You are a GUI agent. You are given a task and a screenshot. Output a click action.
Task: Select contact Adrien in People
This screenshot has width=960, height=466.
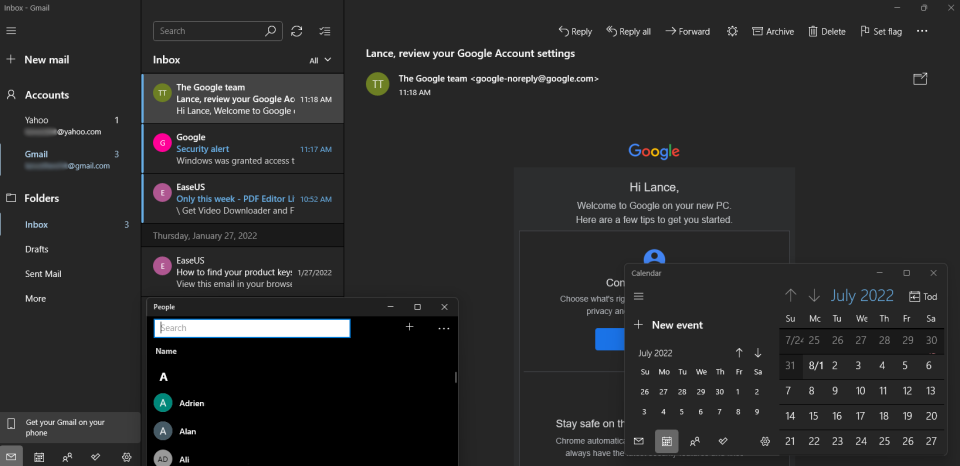click(x=302, y=403)
